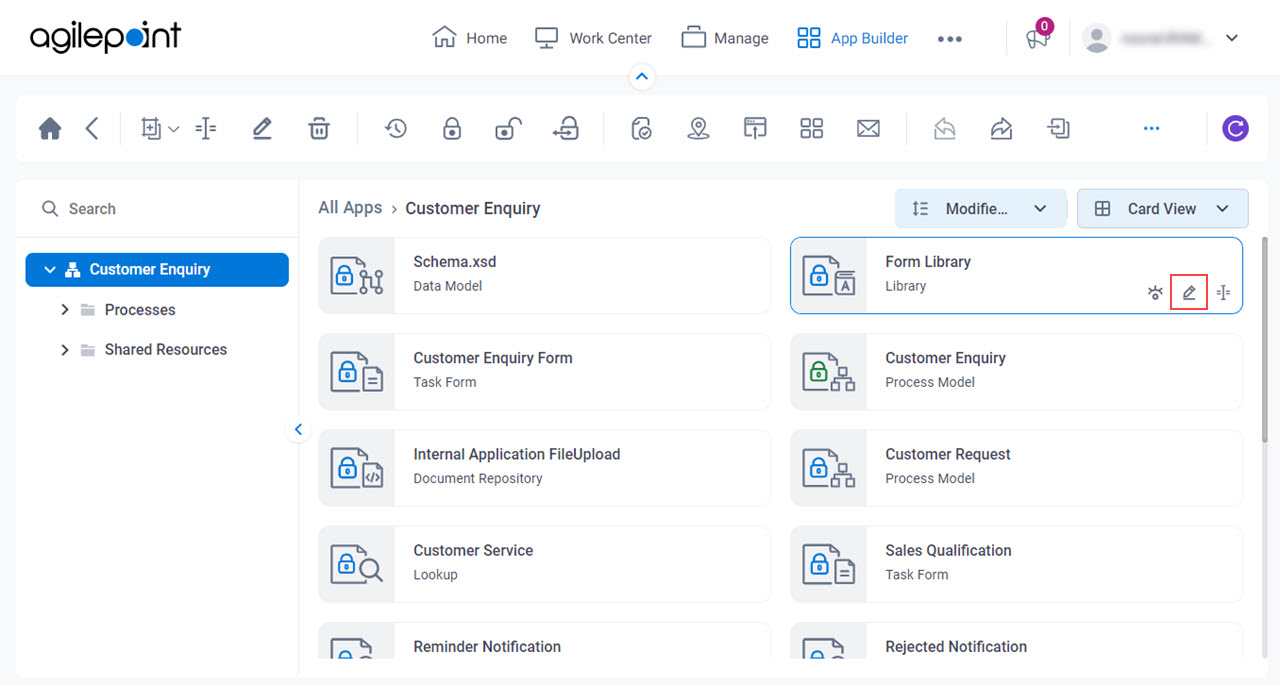The height and width of the screenshot is (685, 1280).
Task: Open the Manage tab
Action: click(725, 38)
